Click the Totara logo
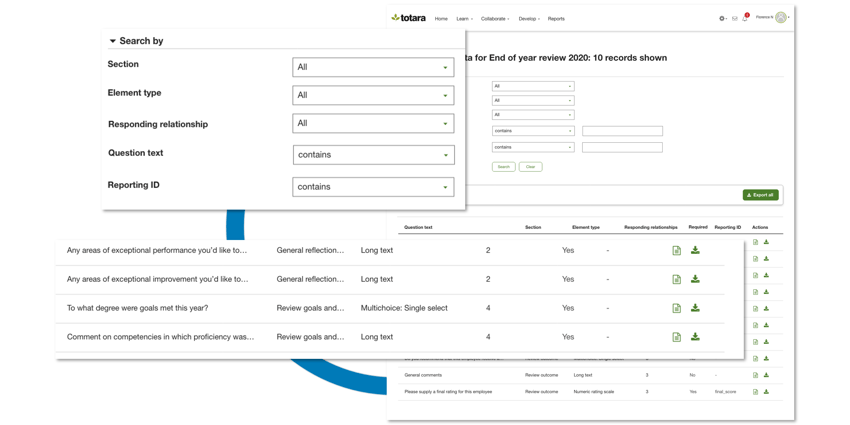This screenshot has height=425, width=850. tap(409, 18)
